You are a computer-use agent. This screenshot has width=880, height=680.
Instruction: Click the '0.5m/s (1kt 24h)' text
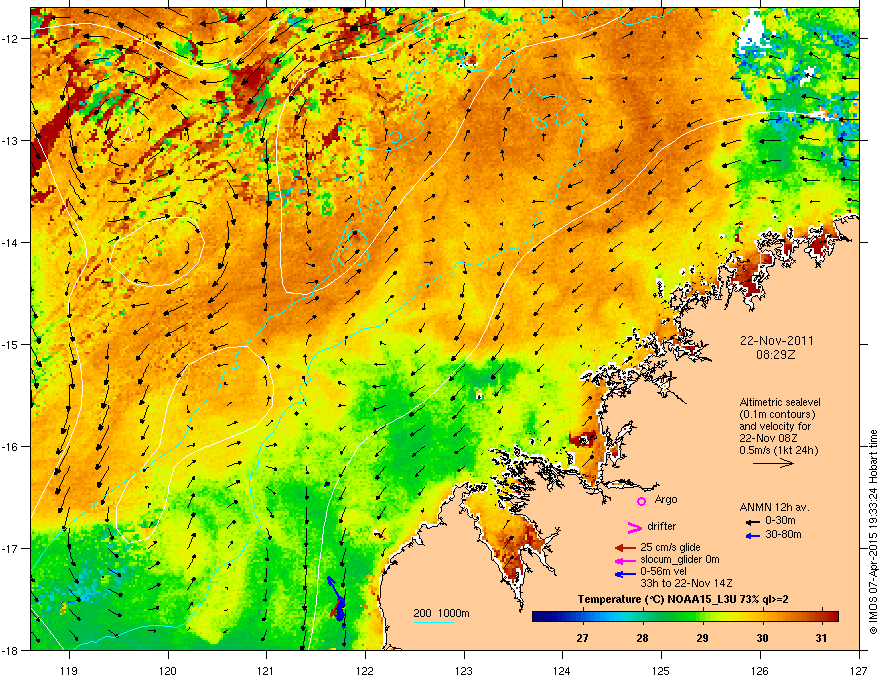[x=778, y=450]
